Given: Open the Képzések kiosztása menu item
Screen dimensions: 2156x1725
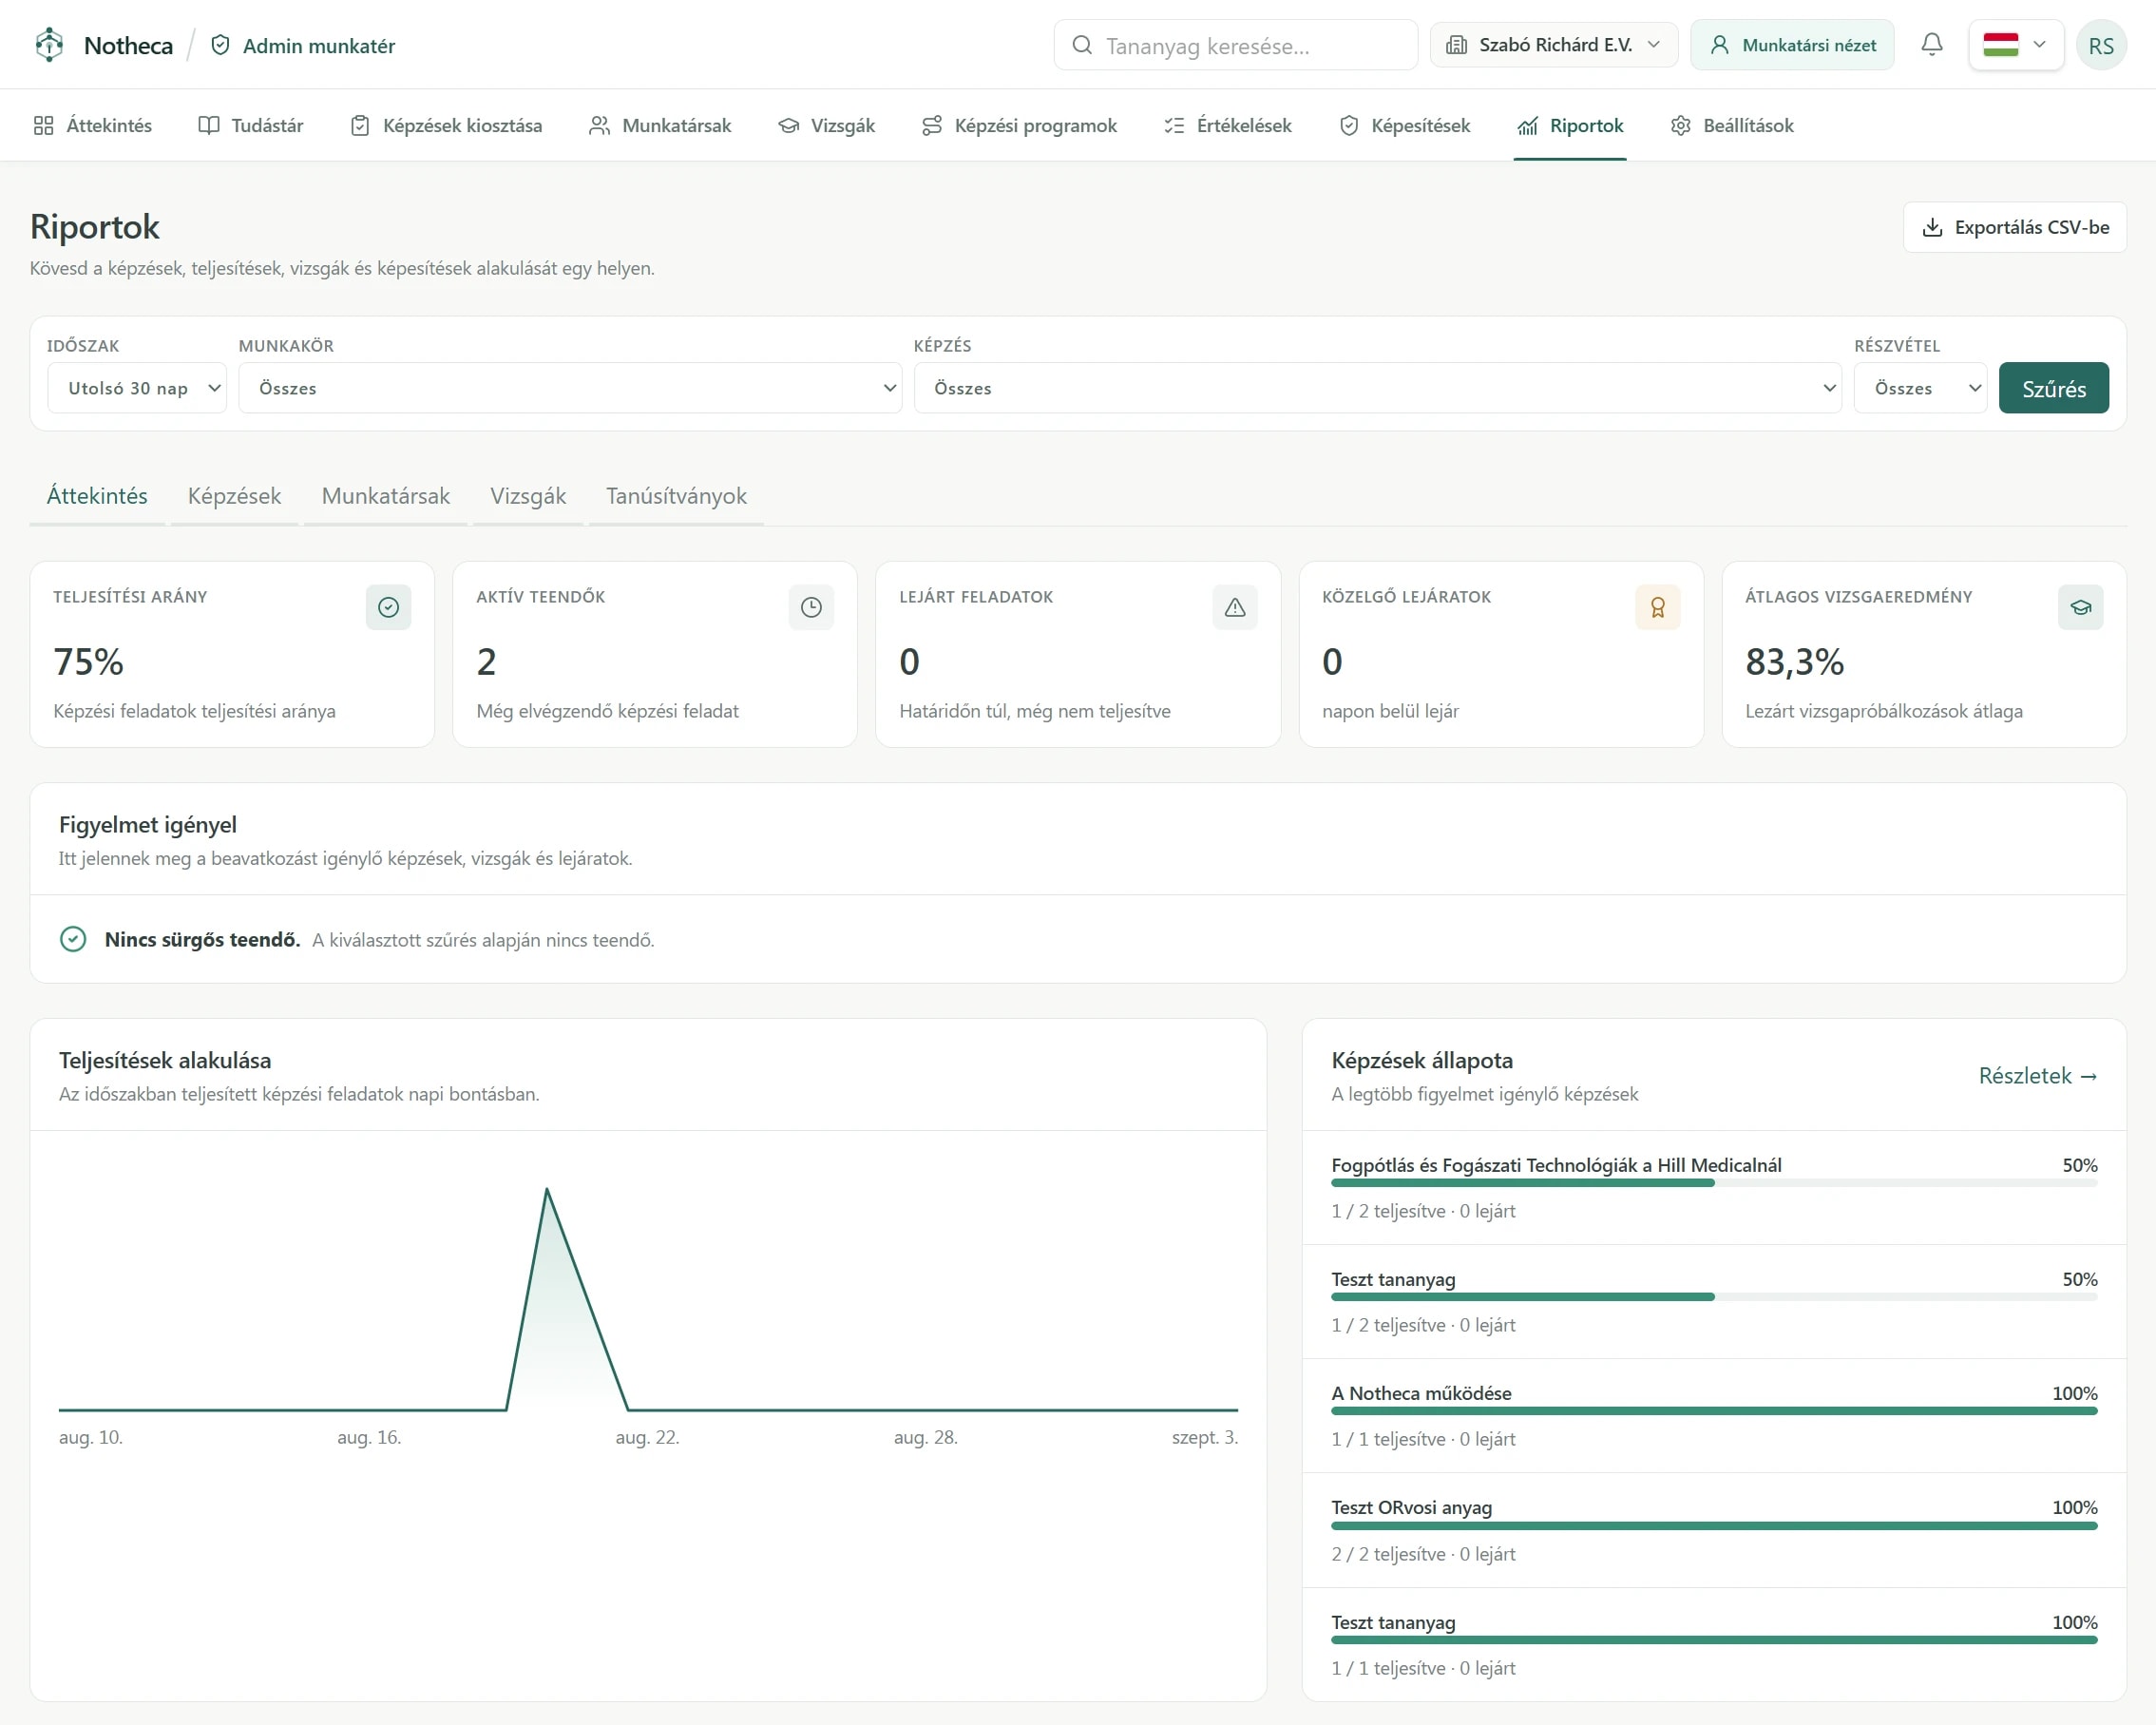Looking at the screenshot, I should tap(446, 125).
